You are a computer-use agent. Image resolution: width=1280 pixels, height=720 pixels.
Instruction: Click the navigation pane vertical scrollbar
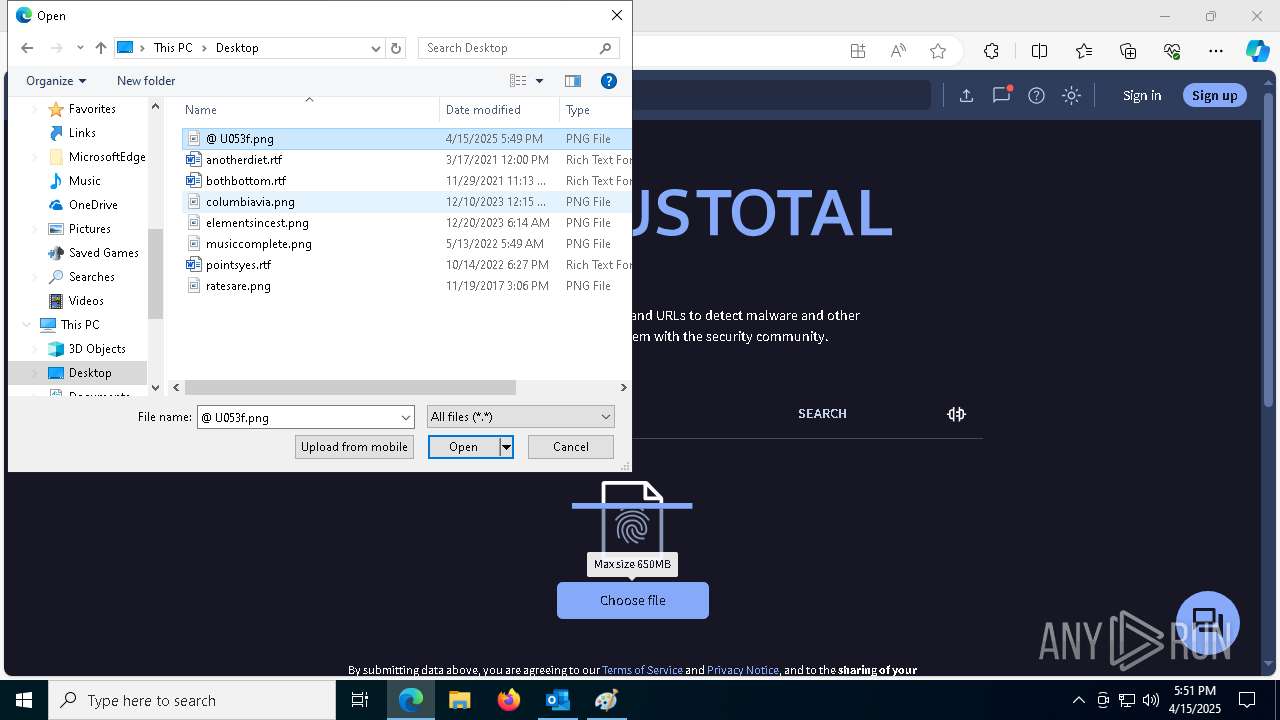coord(155,274)
